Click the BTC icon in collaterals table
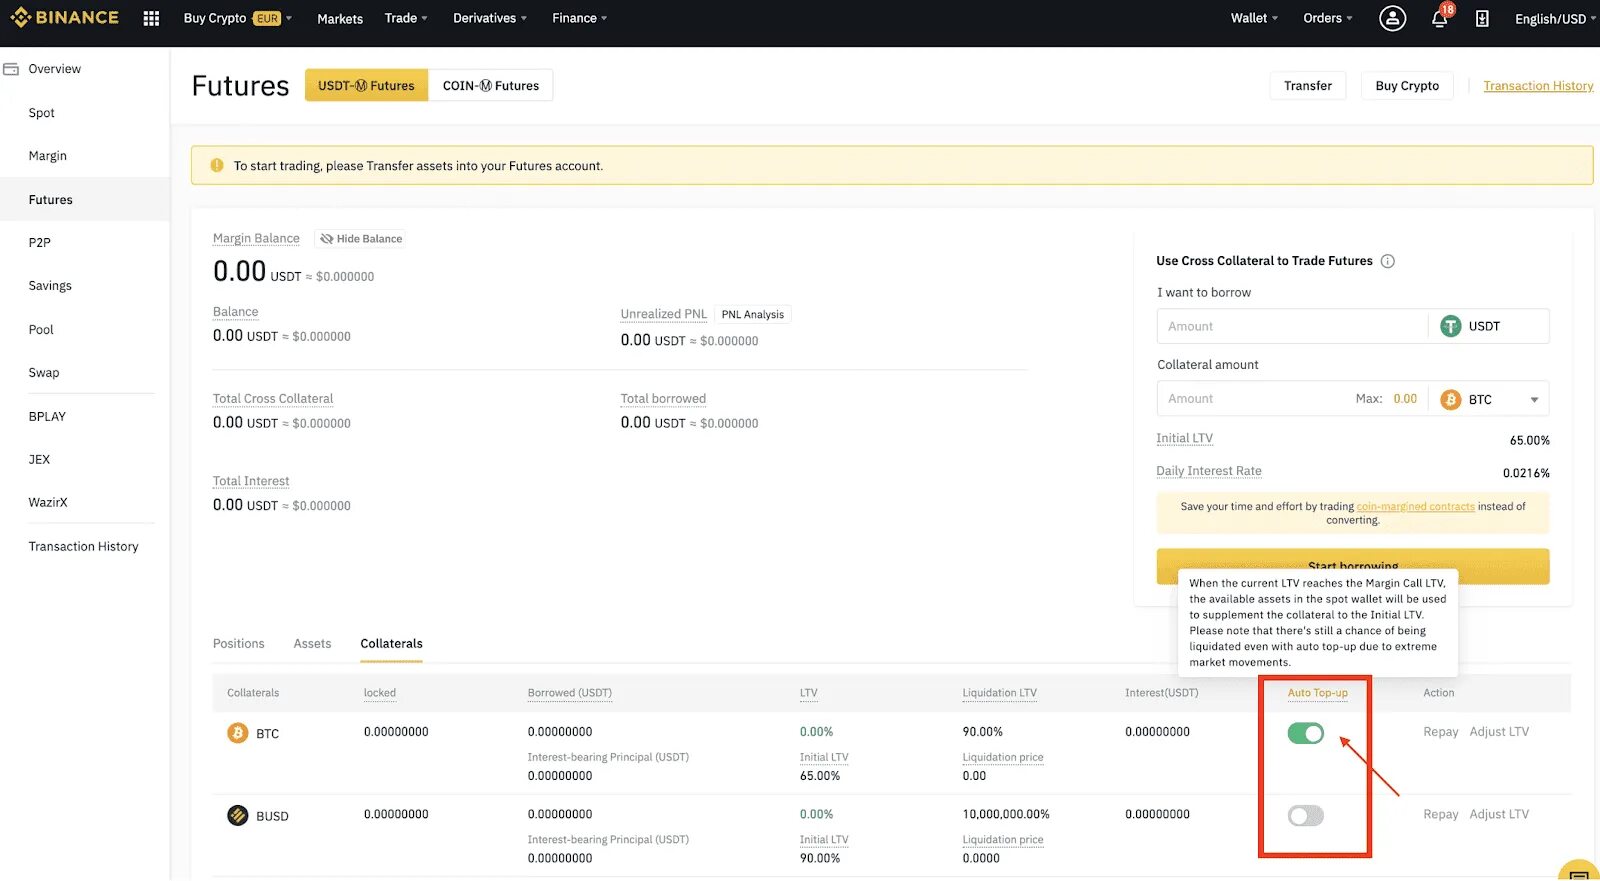Image resolution: width=1600 pixels, height=881 pixels. tap(237, 733)
